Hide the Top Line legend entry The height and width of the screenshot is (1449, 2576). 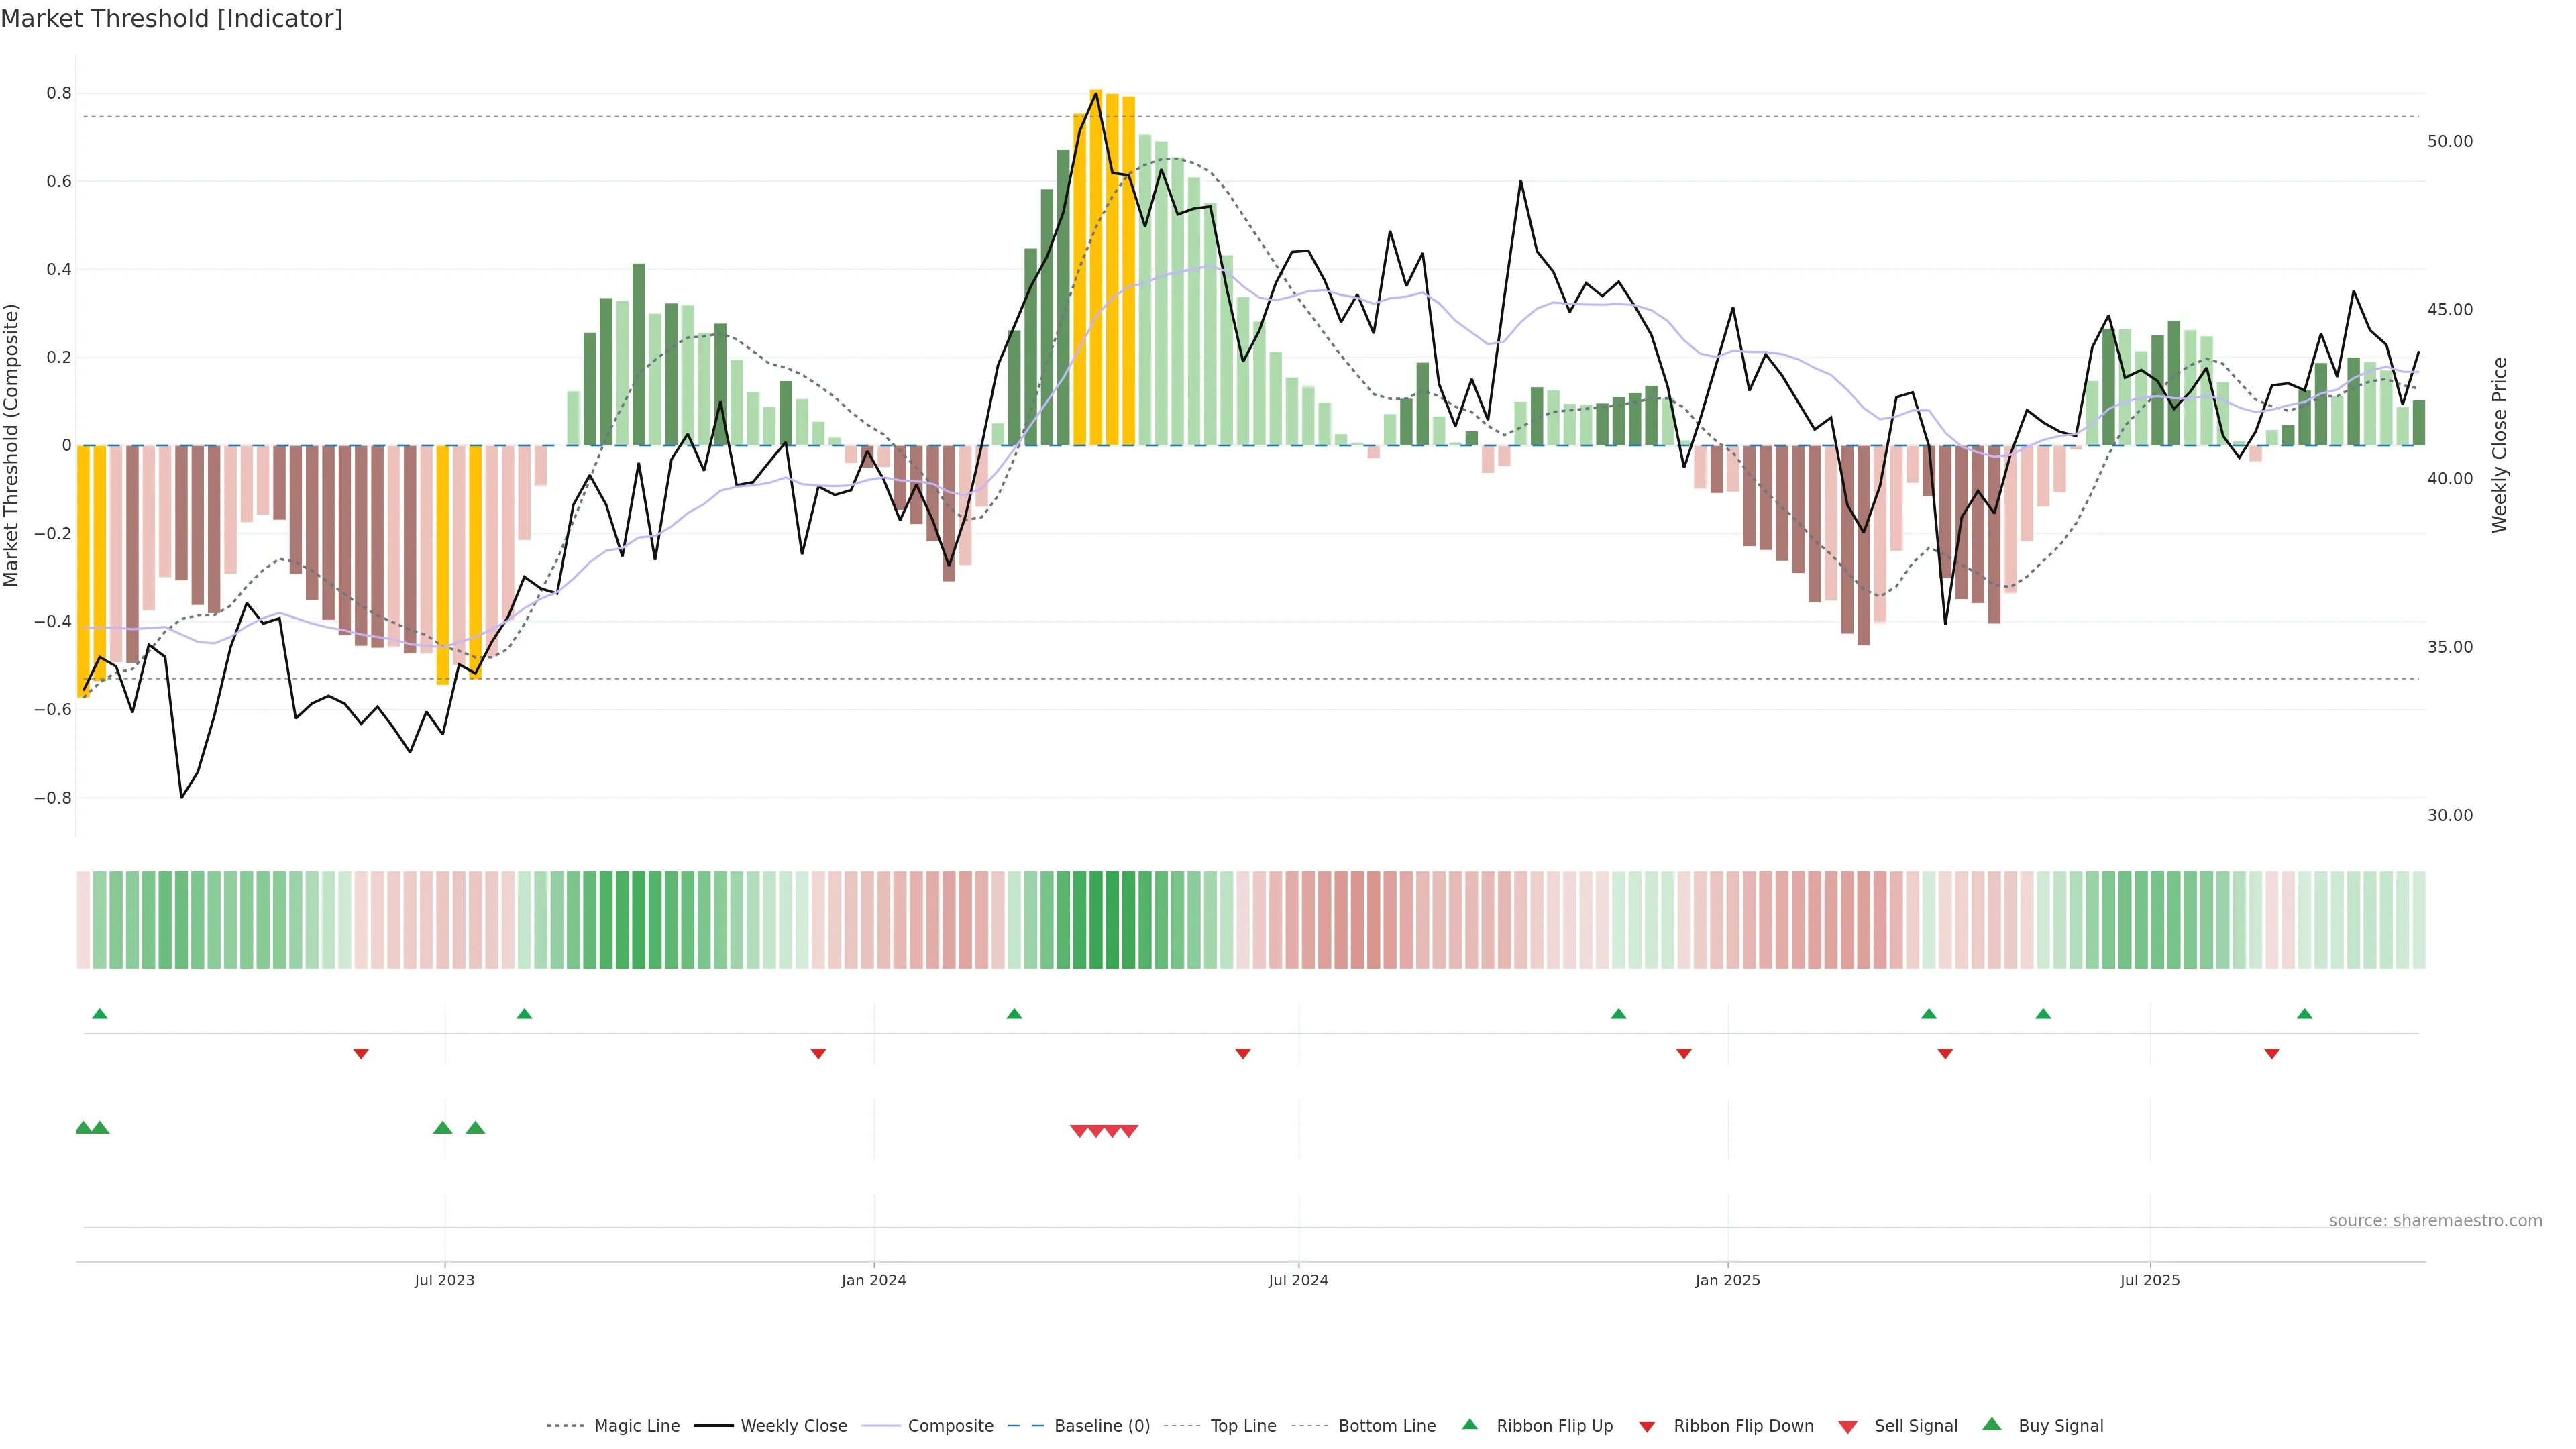pyautogui.click(x=1243, y=1426)
